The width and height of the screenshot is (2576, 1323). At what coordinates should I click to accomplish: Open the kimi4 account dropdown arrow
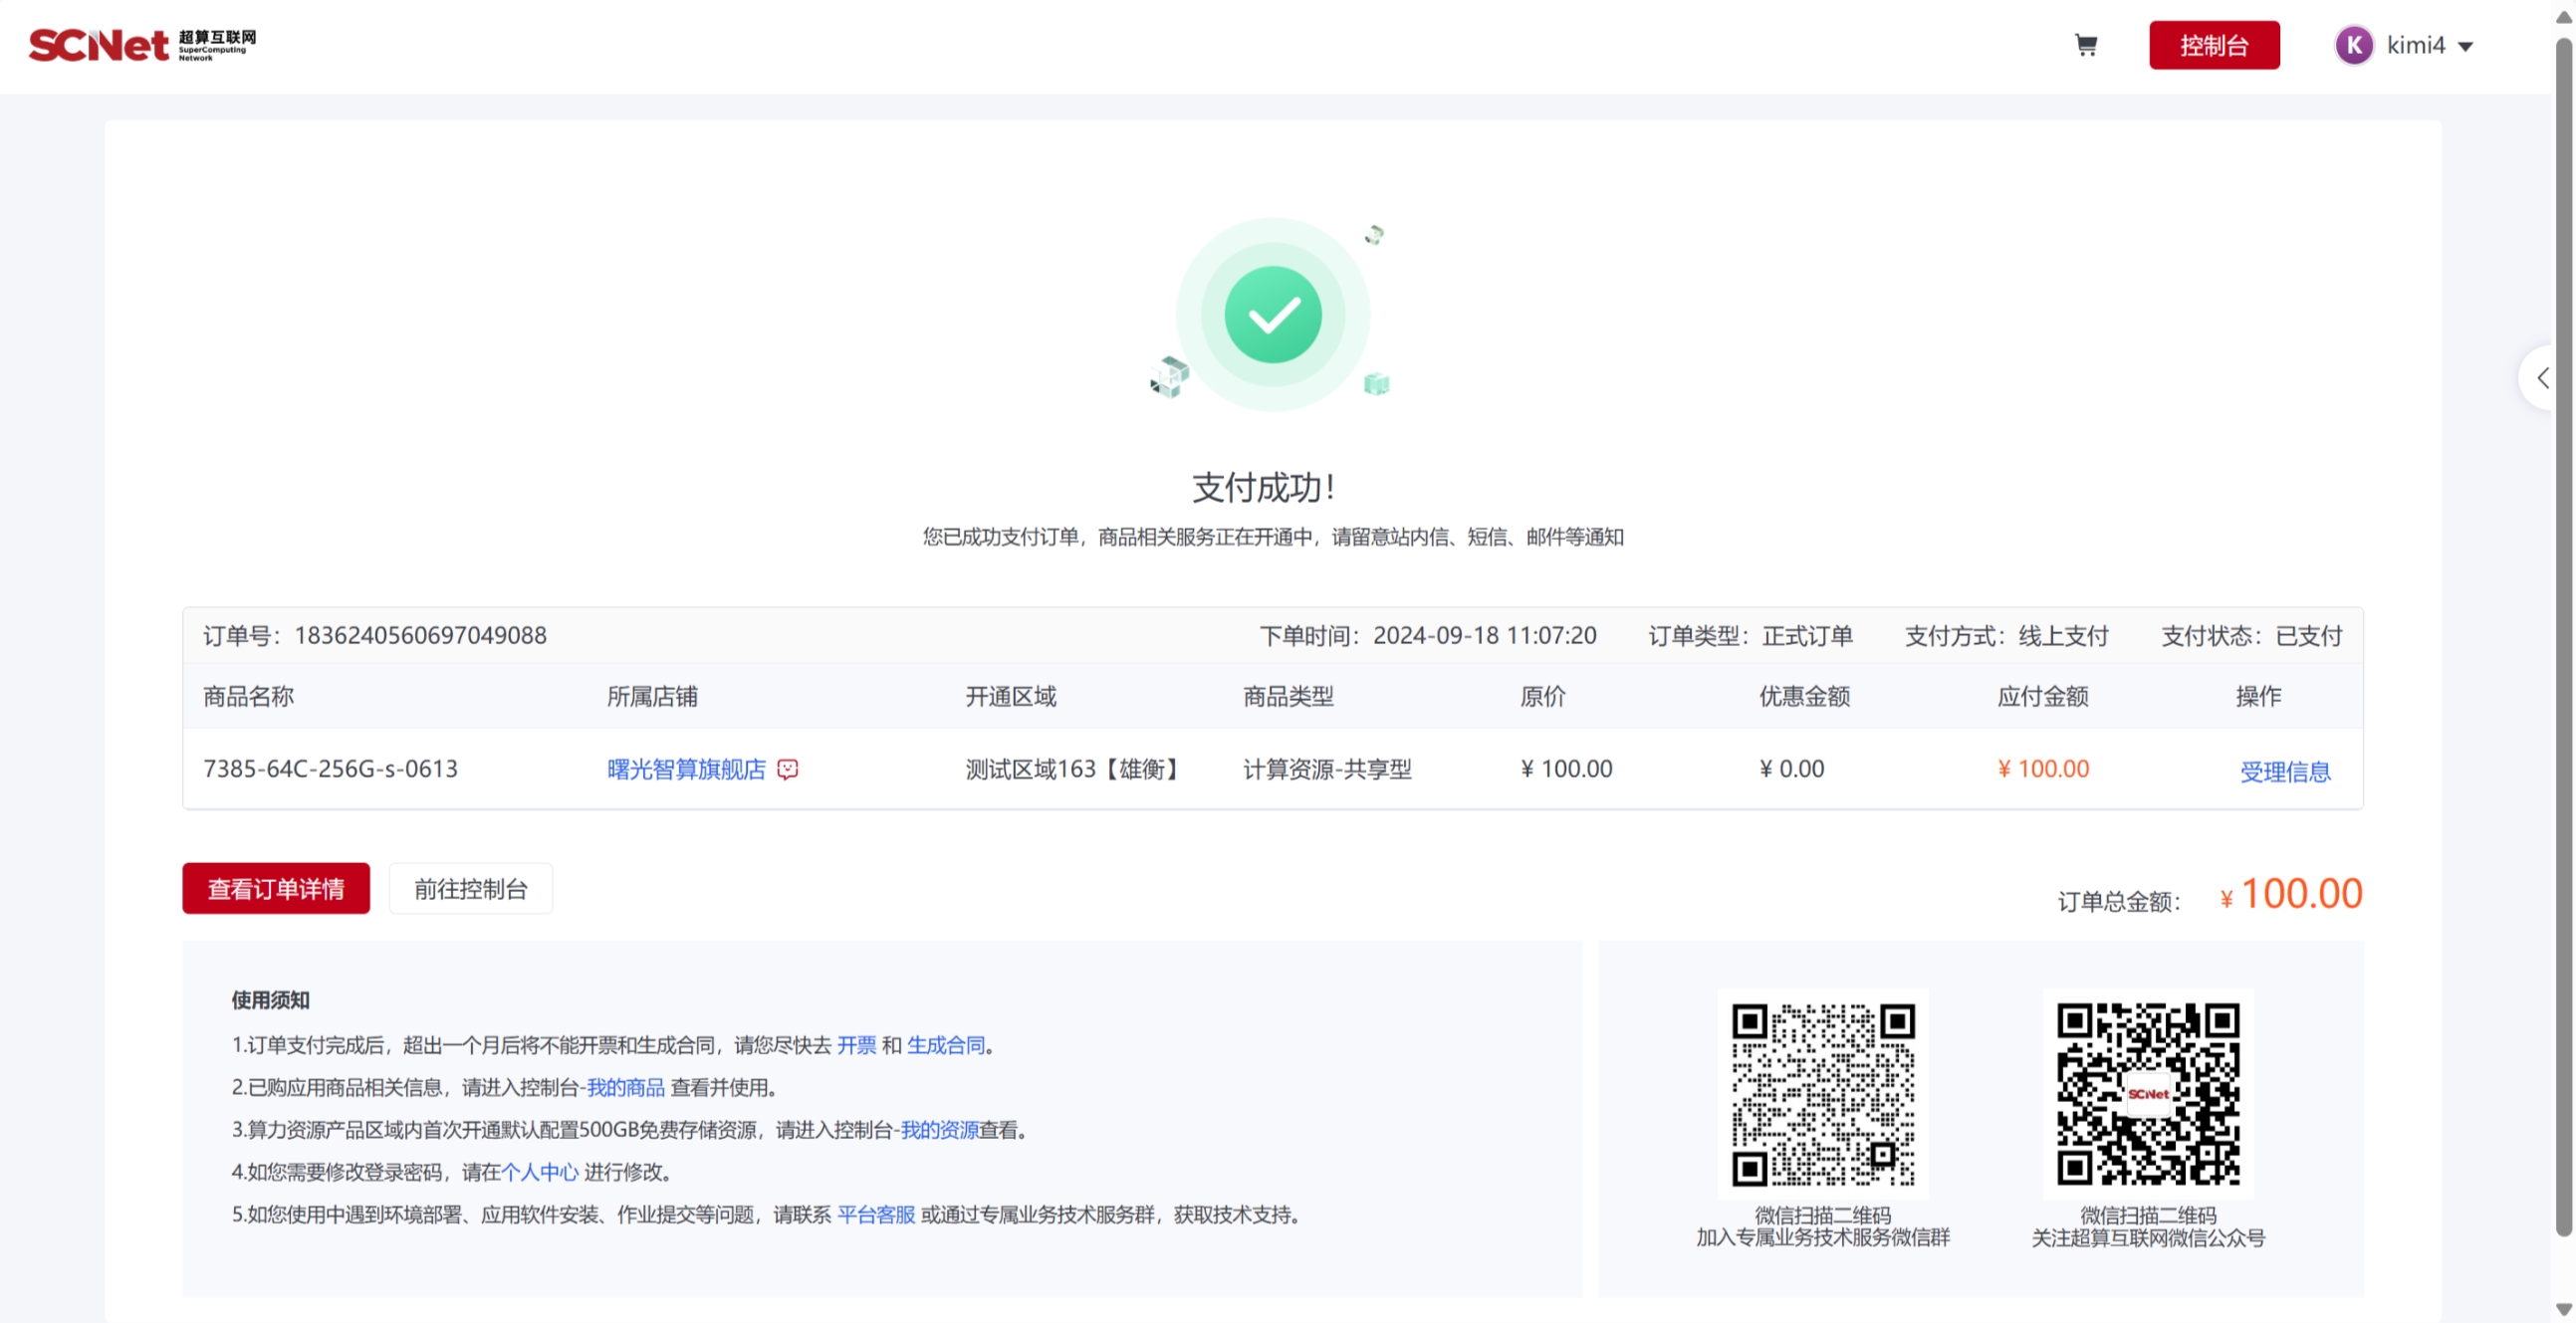tap(2466, 46)
